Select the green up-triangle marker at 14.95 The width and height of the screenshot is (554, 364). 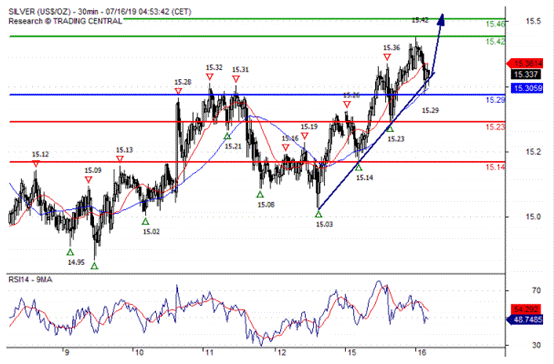coord(70,252)
